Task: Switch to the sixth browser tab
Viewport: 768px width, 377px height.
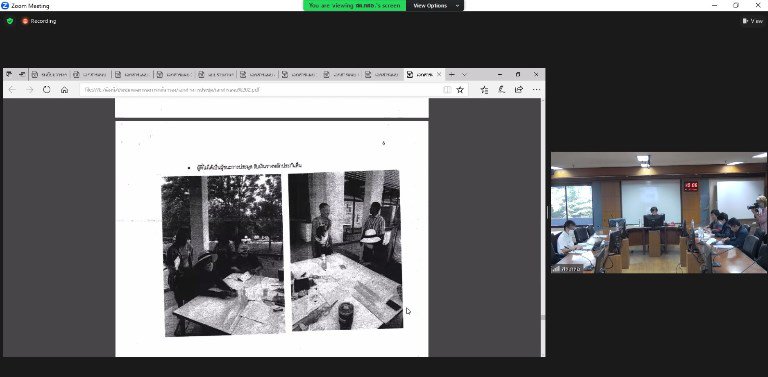Action: pyautogui.click(x=258, y=74)
